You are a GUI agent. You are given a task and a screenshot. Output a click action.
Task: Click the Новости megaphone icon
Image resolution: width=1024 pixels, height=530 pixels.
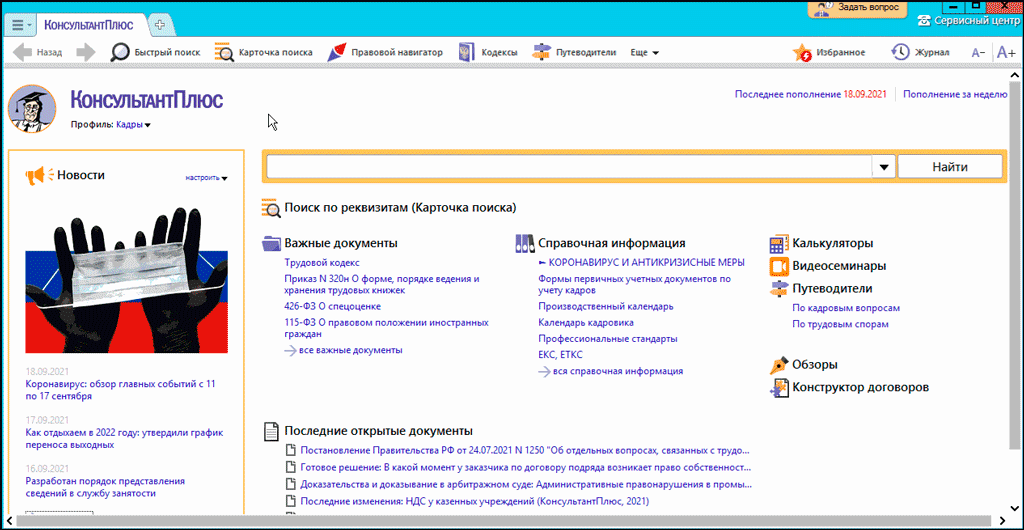38,175
